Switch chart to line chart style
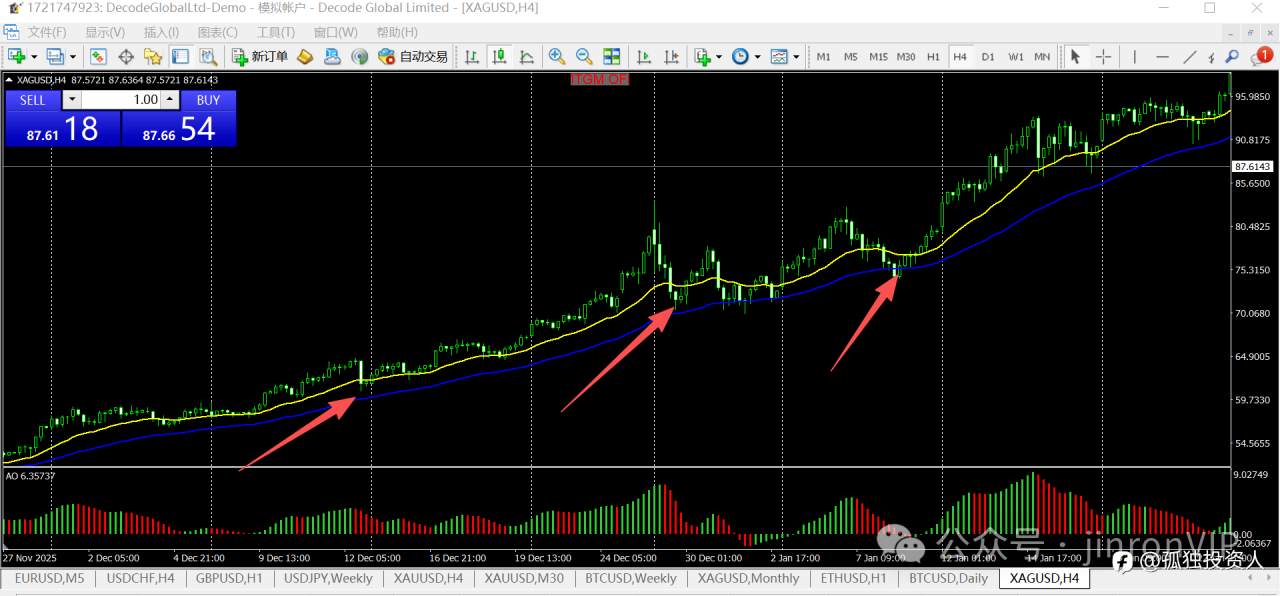1280x596 pixels. [x=526, y=57]
